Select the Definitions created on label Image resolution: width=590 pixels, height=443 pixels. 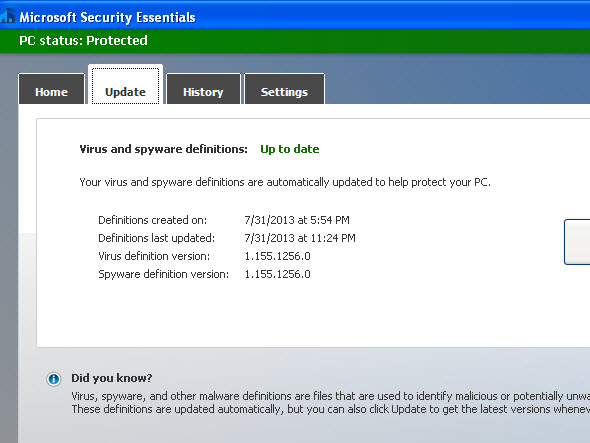click(x=152, y=220)
